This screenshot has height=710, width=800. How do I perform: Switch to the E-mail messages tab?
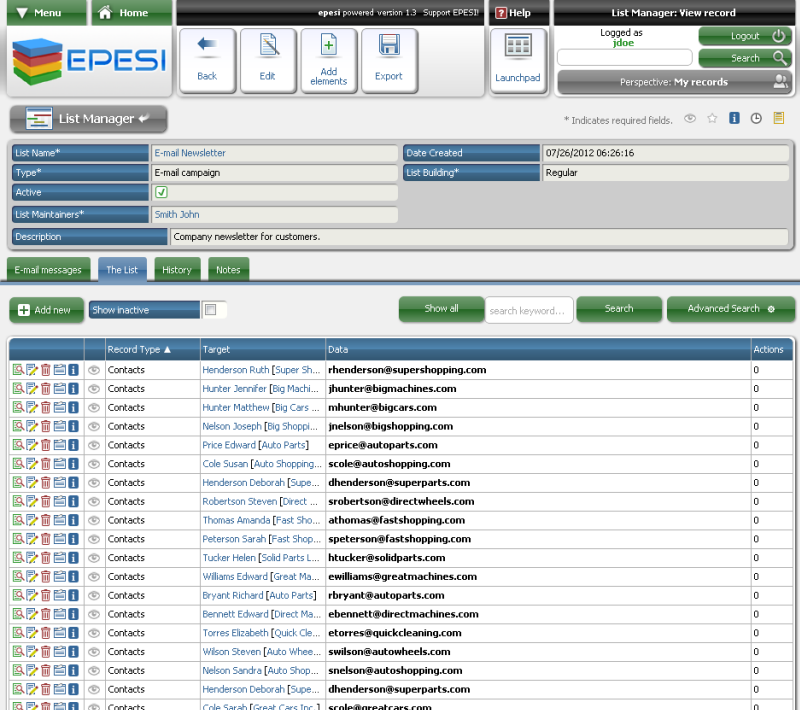tap(48, 270)
